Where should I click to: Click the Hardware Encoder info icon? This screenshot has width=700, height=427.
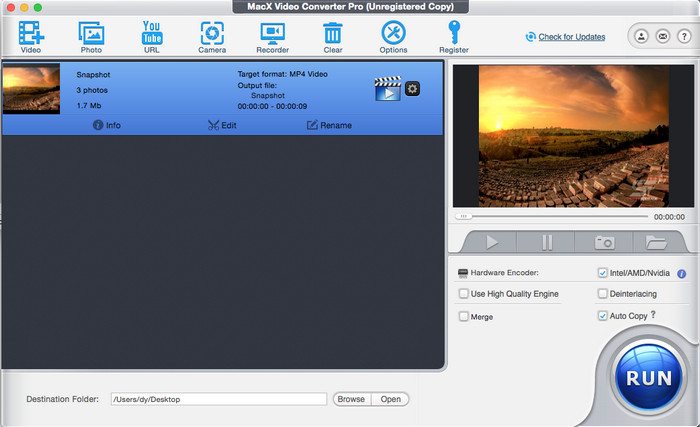681,274
